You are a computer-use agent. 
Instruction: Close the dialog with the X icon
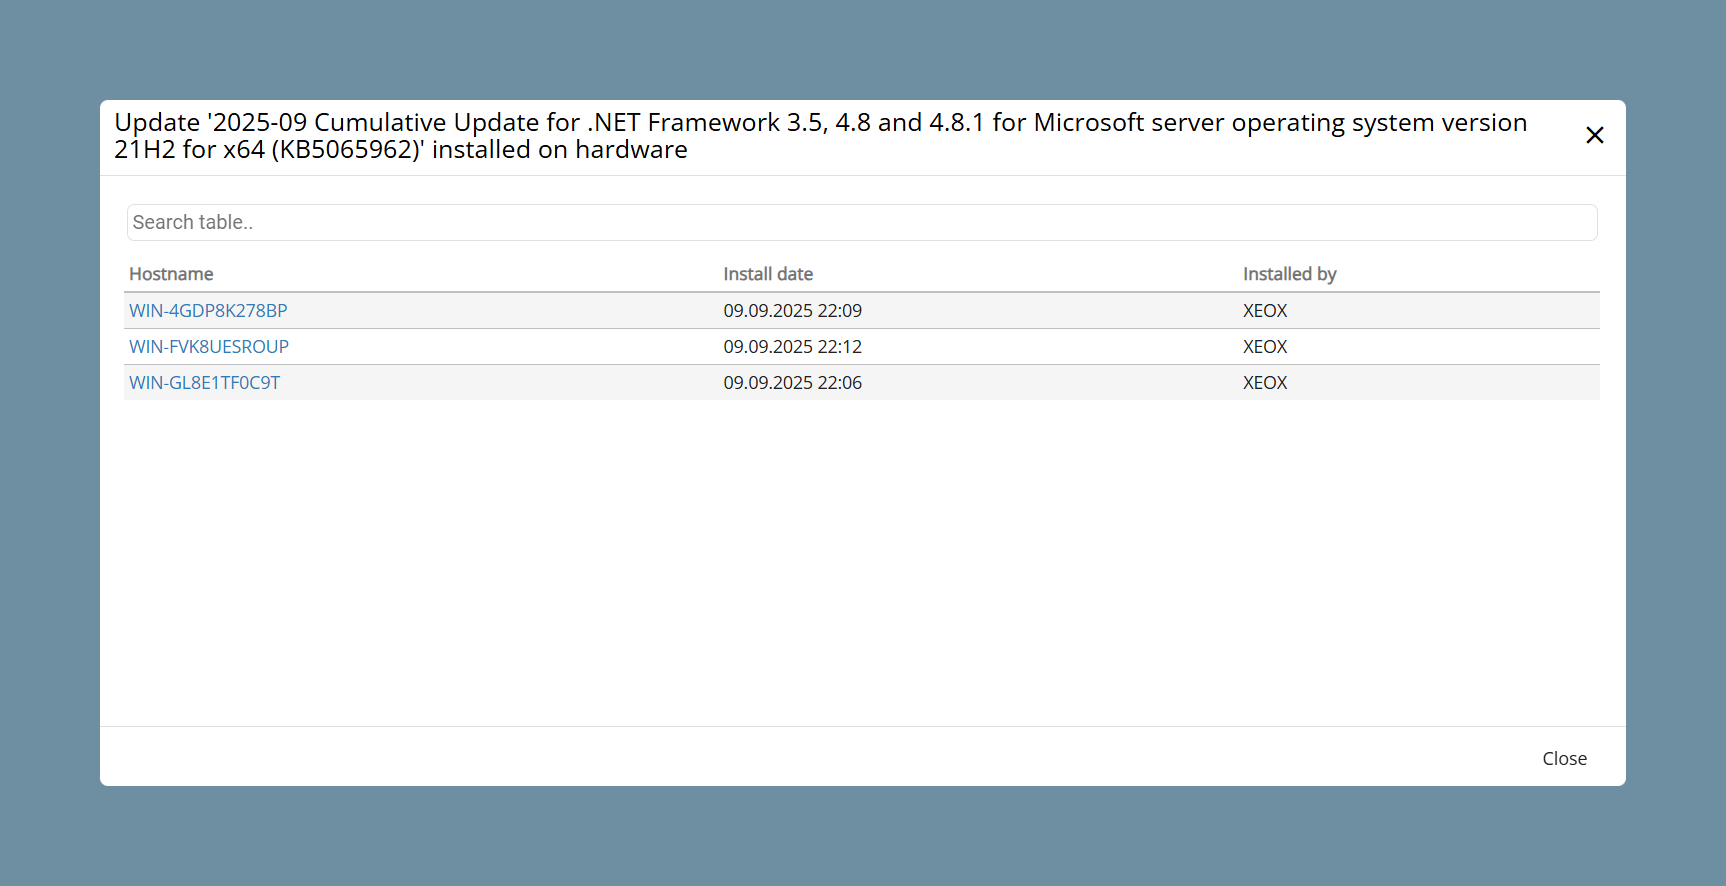click(1595, 135)
